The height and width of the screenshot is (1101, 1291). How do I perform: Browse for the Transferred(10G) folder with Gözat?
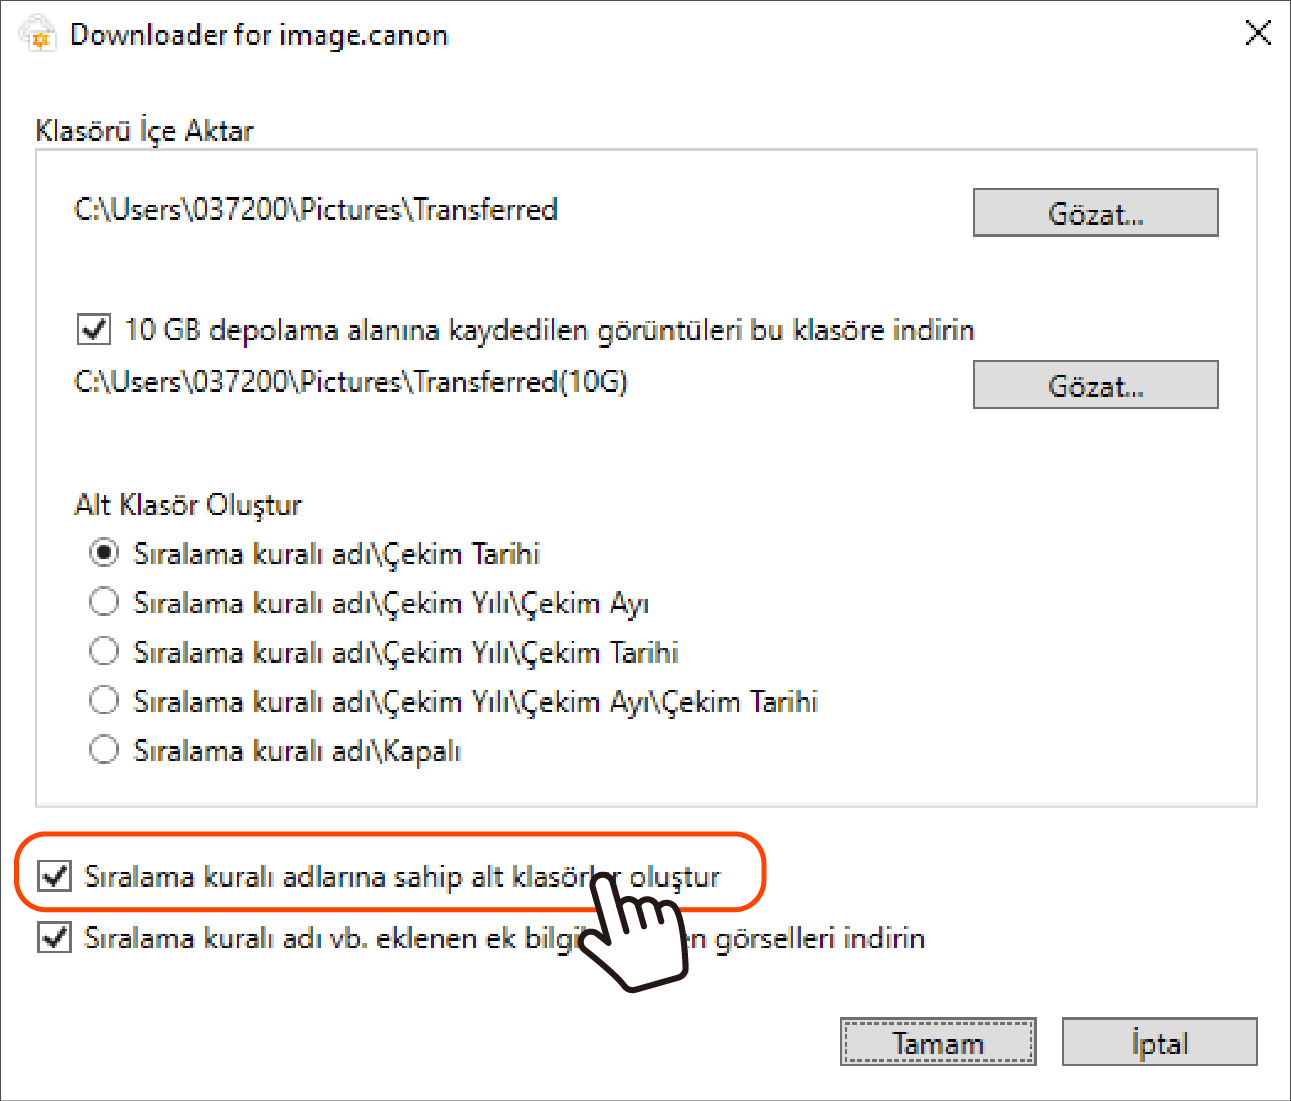(x=1095, y=385)
